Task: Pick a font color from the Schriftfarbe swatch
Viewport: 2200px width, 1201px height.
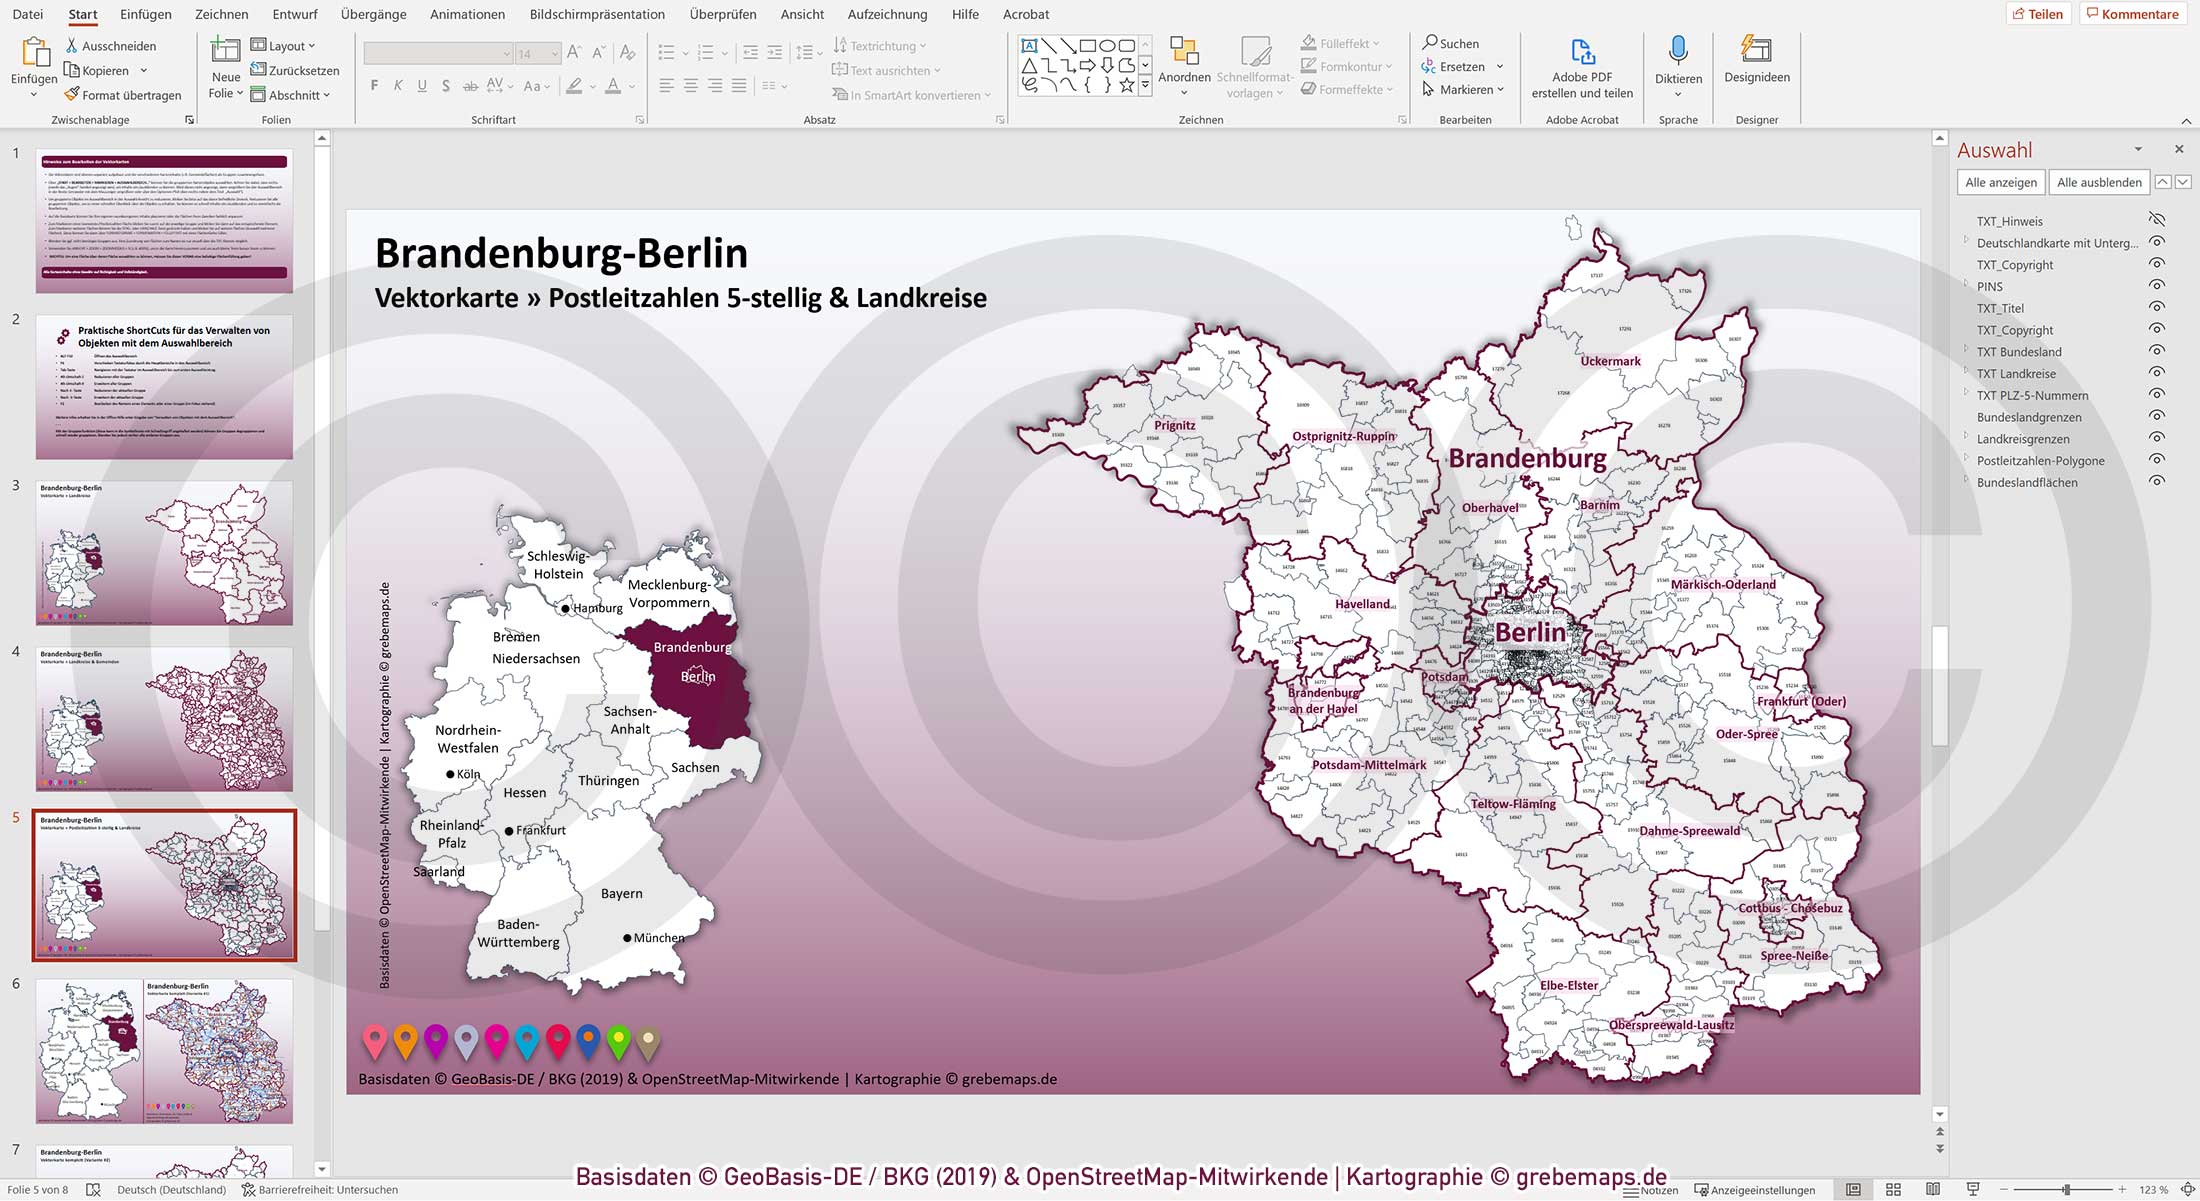Action: pyautogui.click(x=614, y=87)
